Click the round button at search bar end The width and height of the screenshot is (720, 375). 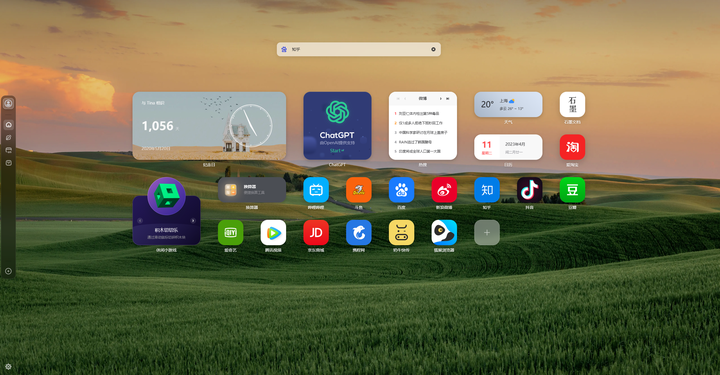pyautogui.click(x=433, y=49)
